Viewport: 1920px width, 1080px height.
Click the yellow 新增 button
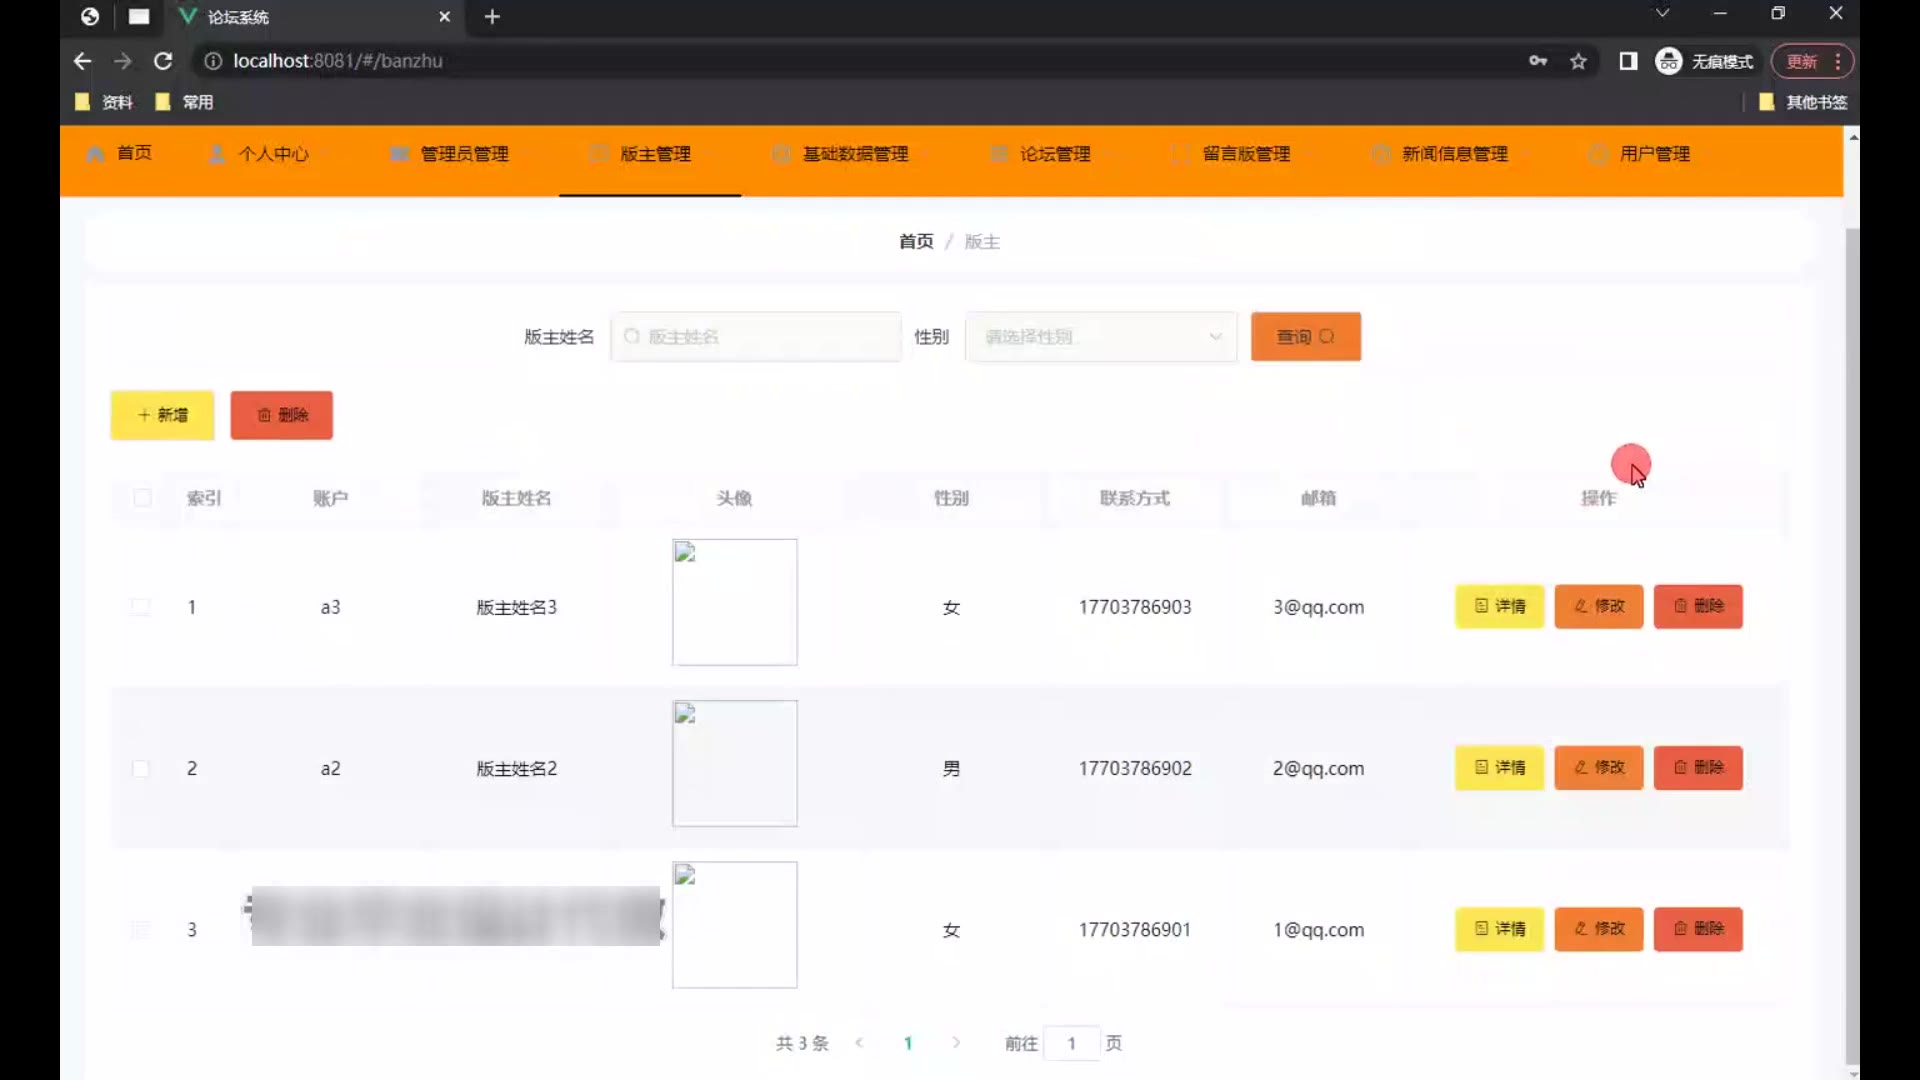point(162,415)
